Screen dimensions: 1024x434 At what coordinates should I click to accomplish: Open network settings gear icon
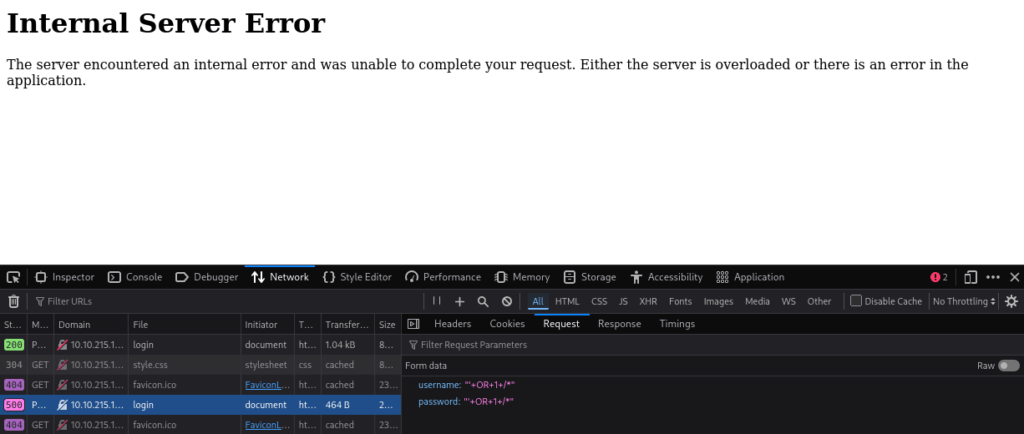click(x=1011, y=301)
